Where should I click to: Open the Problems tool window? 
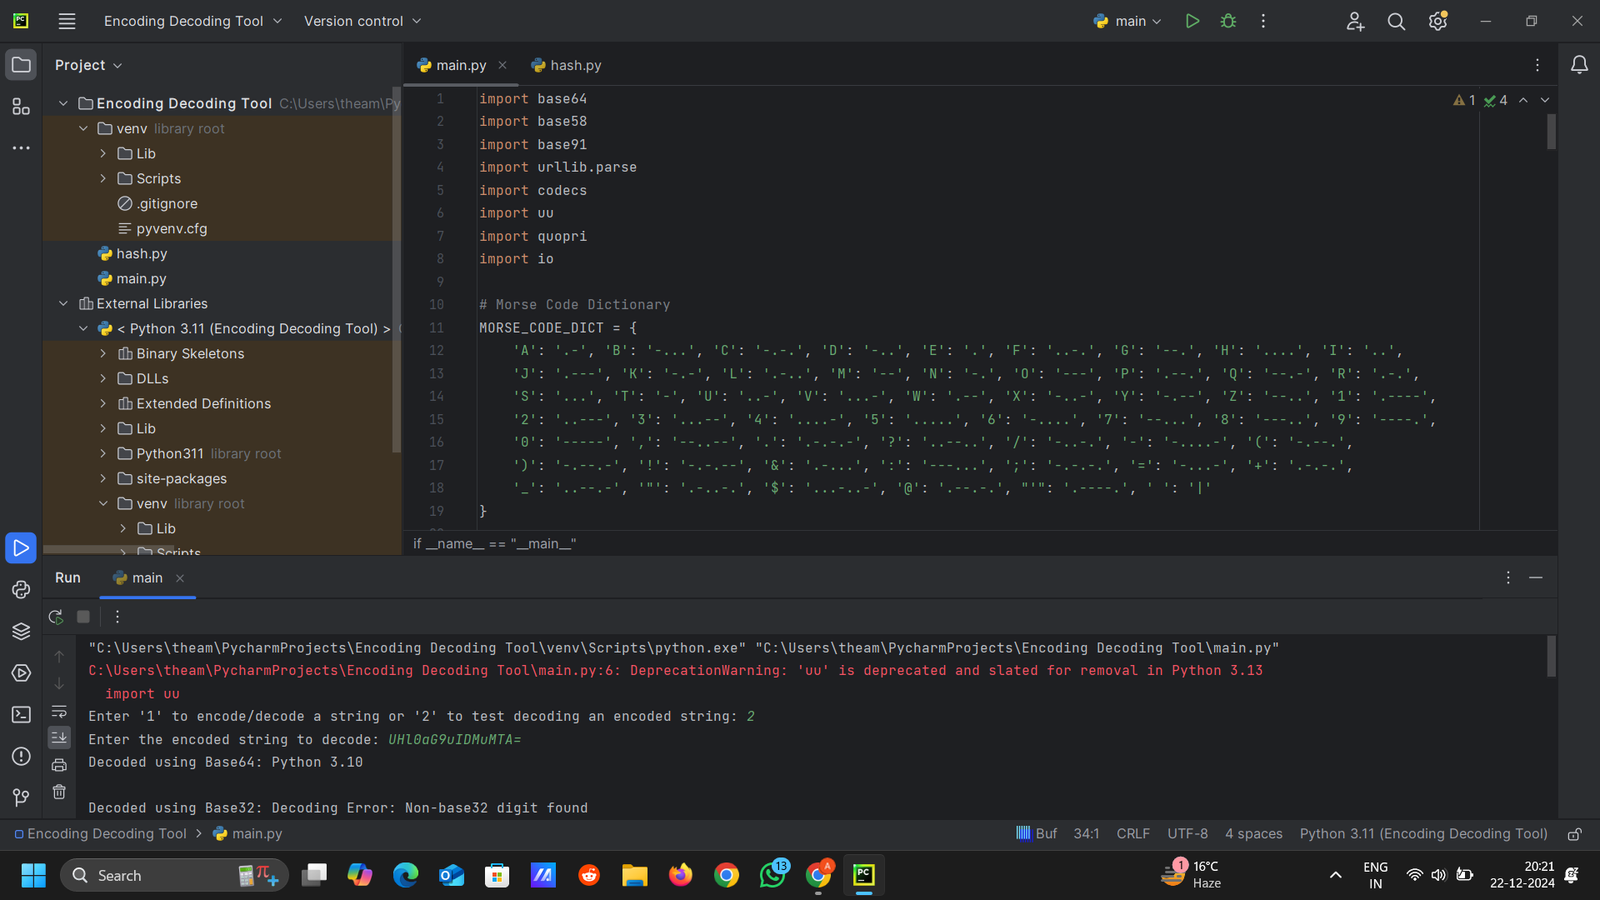point(21,756)
